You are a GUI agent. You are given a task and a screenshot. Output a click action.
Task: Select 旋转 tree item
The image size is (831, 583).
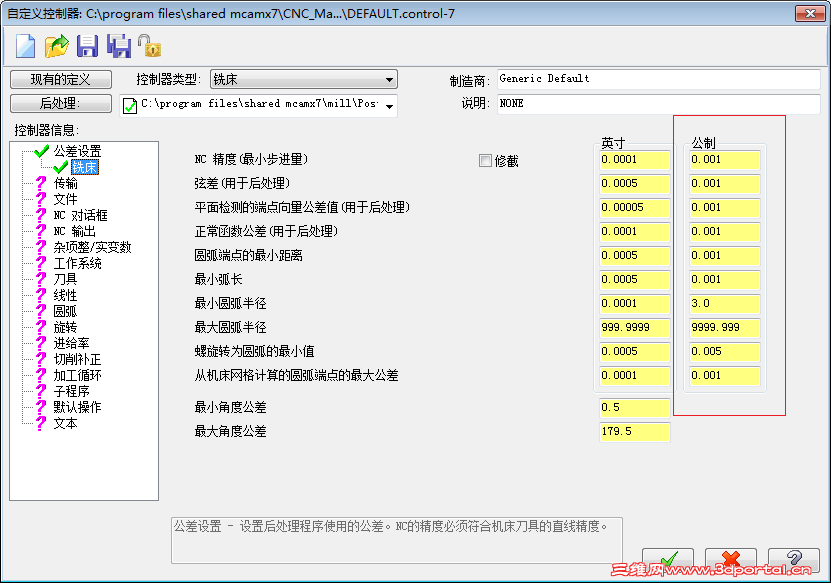pyautogui.click(x=66, y=327)
